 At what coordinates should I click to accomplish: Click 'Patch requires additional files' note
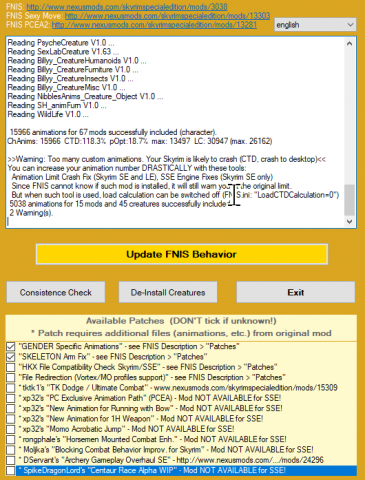[x=181, y=333]
